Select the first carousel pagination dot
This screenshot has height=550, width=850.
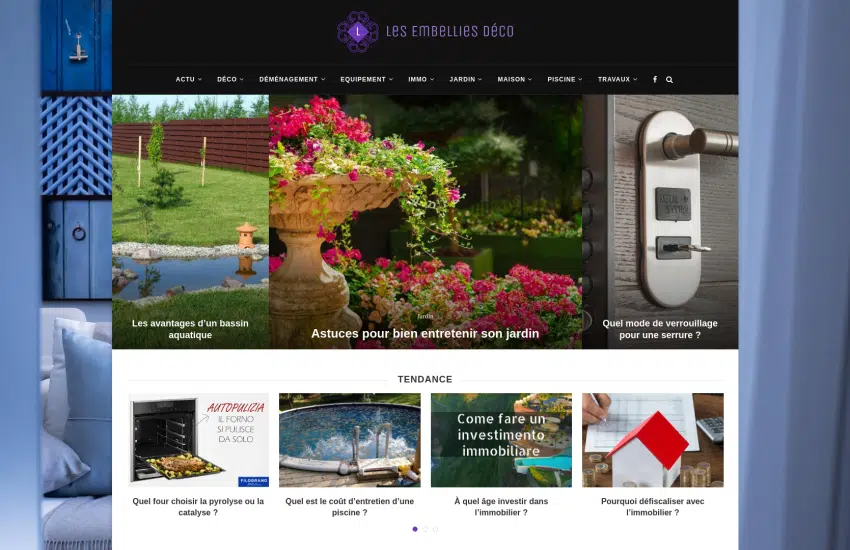[x=415, y=529]
